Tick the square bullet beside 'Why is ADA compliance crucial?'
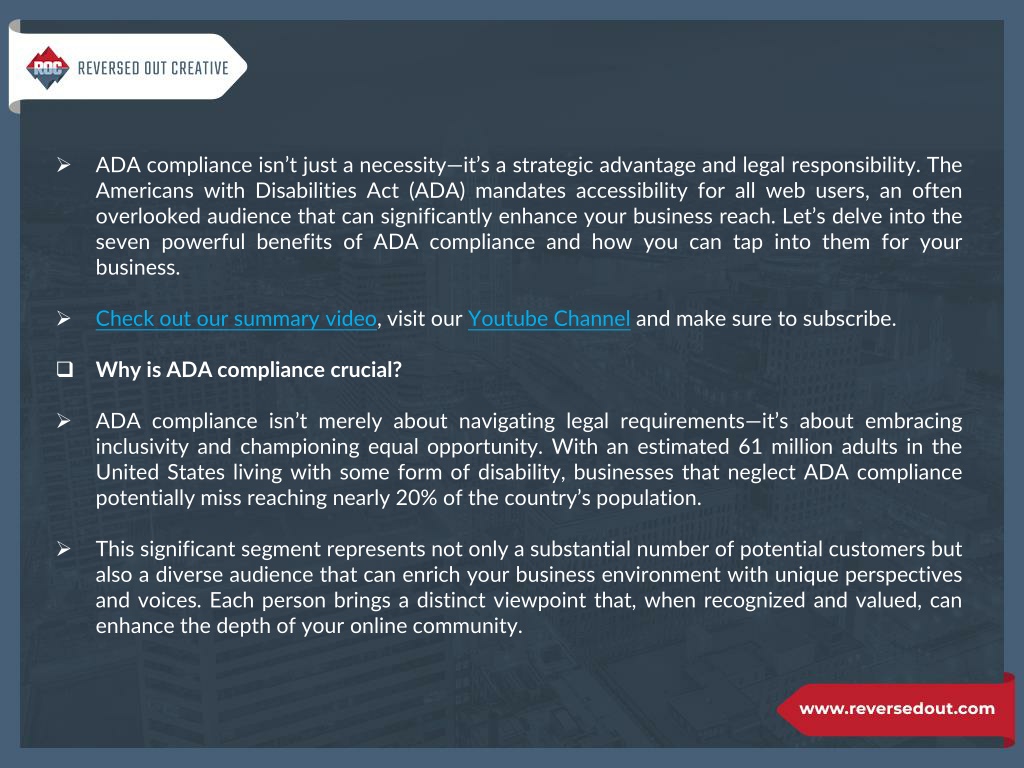1024x768 pixels. point(64,370)
